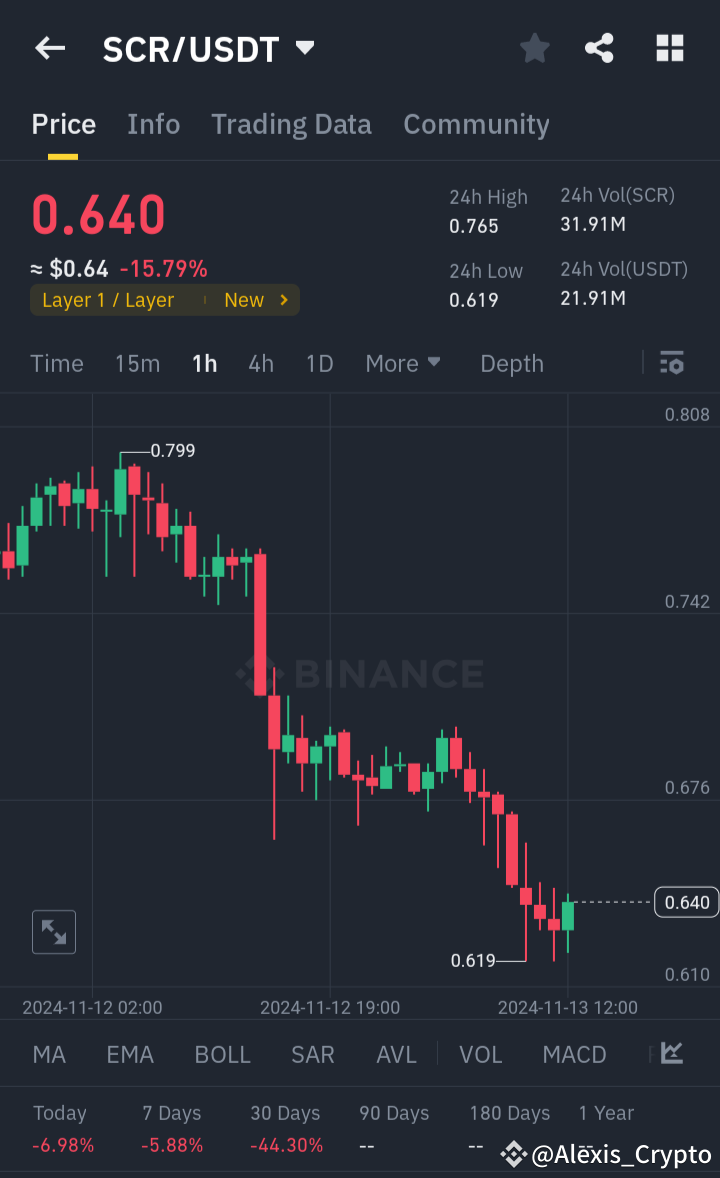
Task: Enable the VOL indicator
Action: tap(480, 1054)
